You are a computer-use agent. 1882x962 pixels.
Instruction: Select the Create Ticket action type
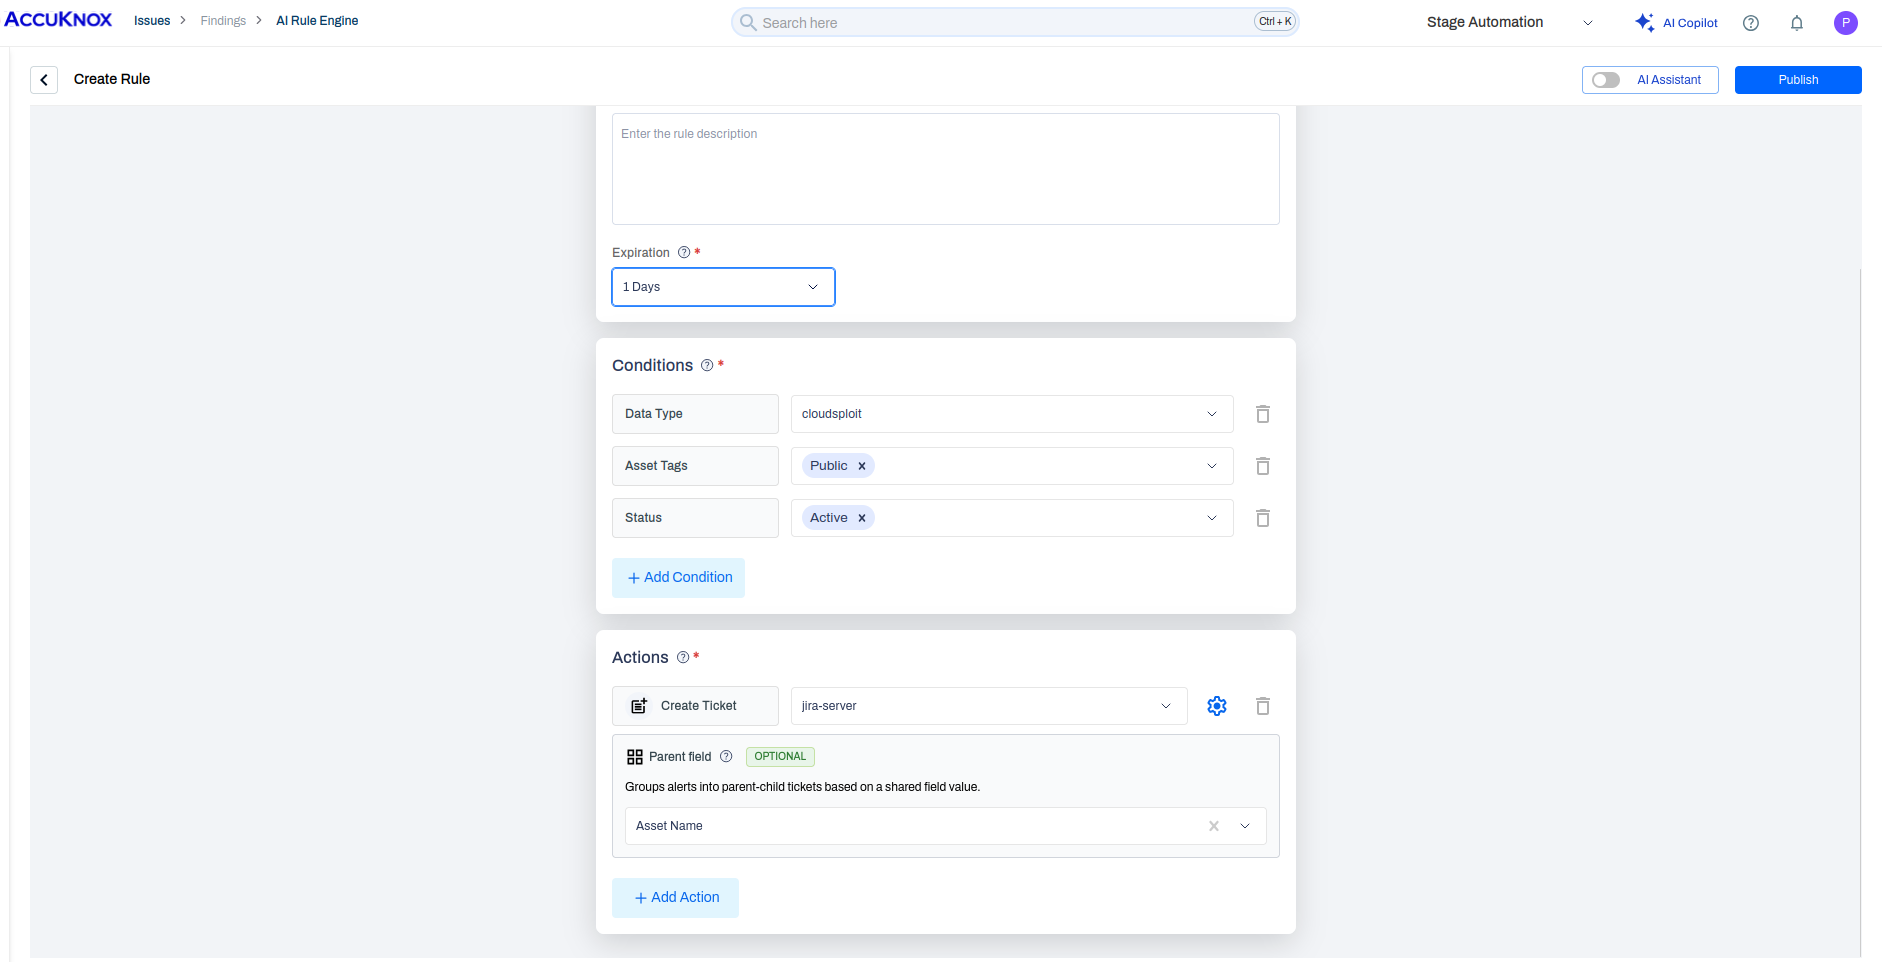(x=695, y=706)
